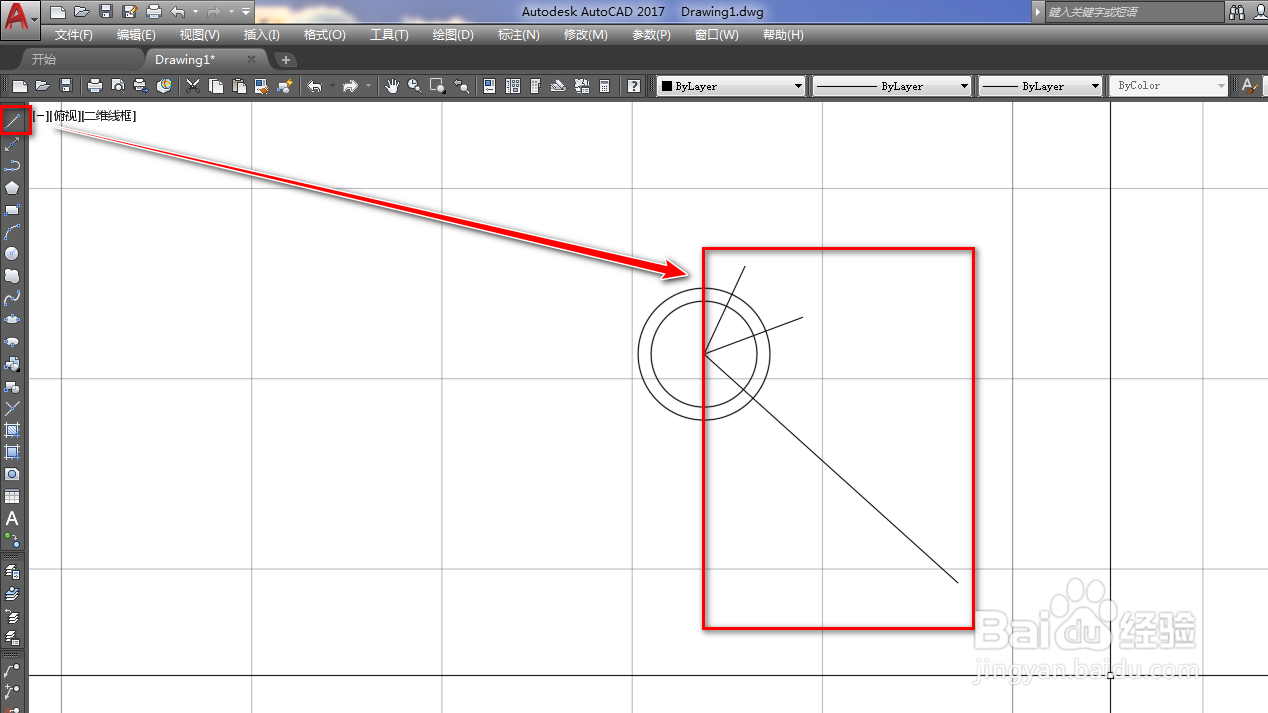Select the Table tool in draw toolbar

coord(13,496)
